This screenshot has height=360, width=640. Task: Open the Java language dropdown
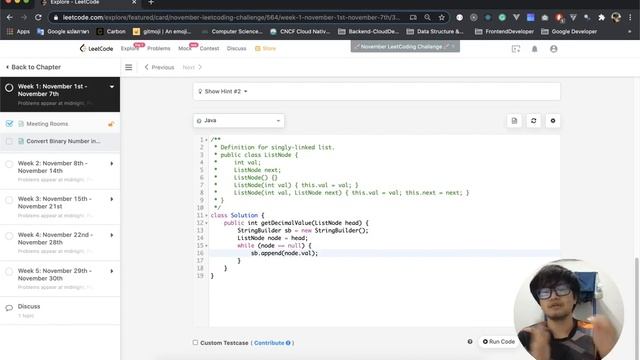239,121
